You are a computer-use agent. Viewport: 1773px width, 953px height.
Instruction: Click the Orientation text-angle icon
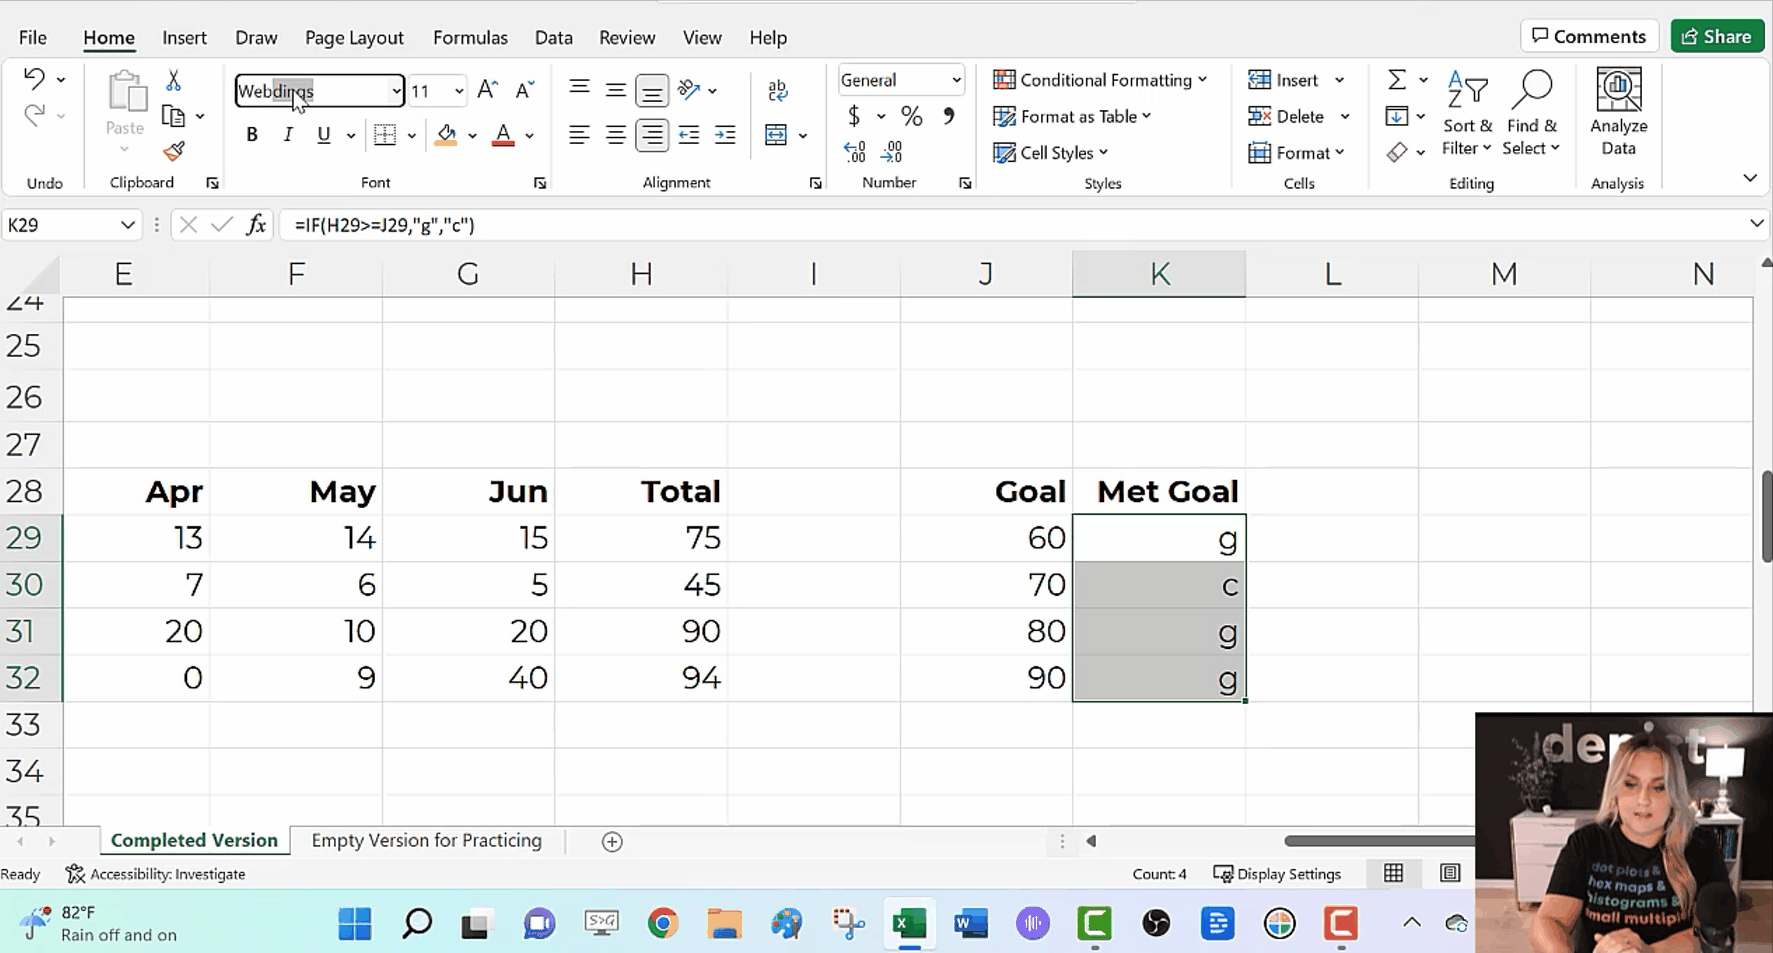[689, 90]
